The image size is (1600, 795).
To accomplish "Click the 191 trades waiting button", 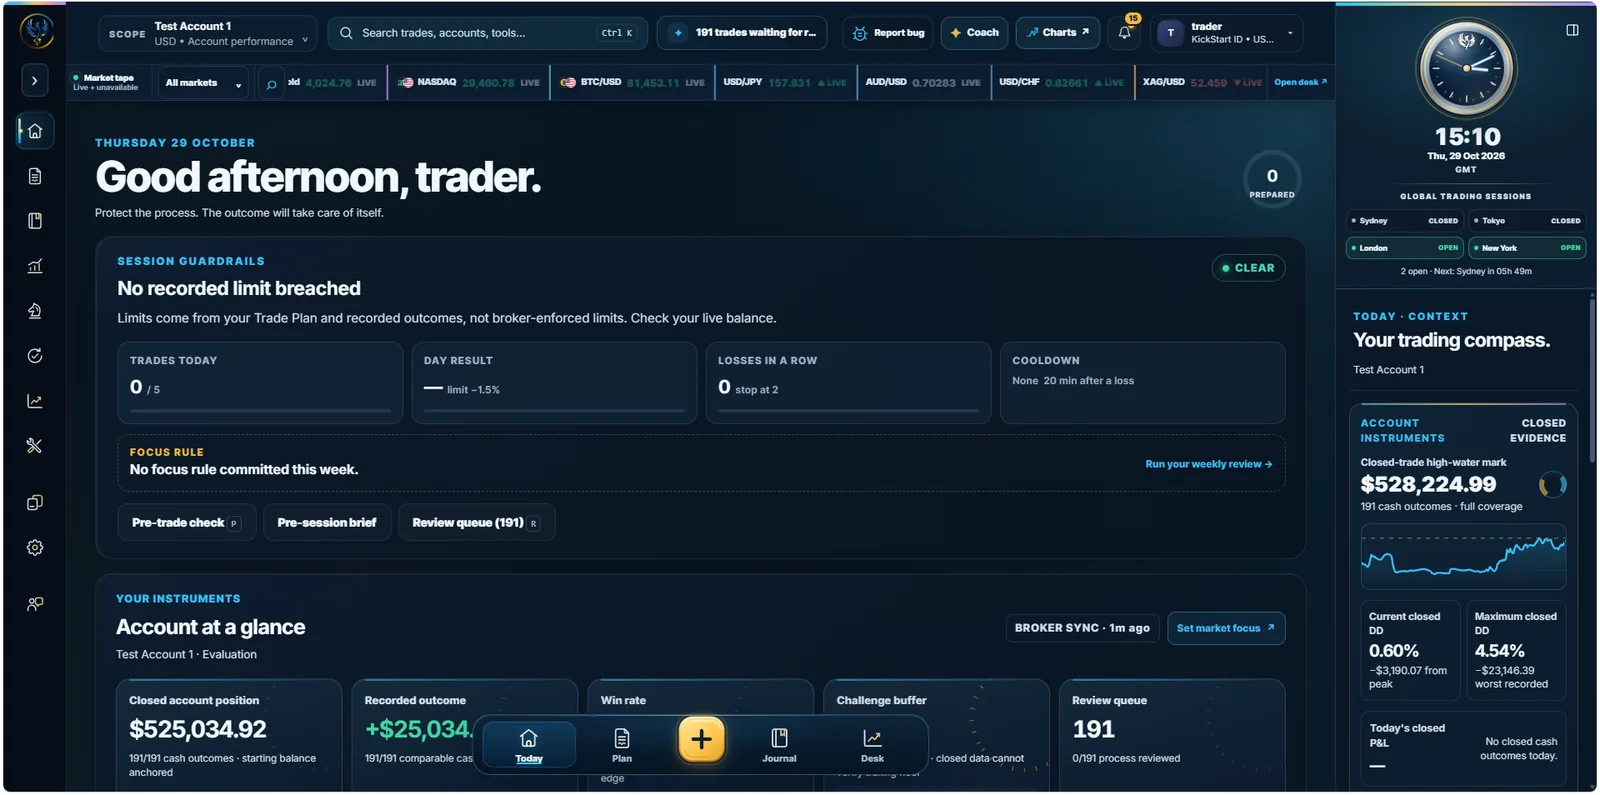I will pos(742,33).
